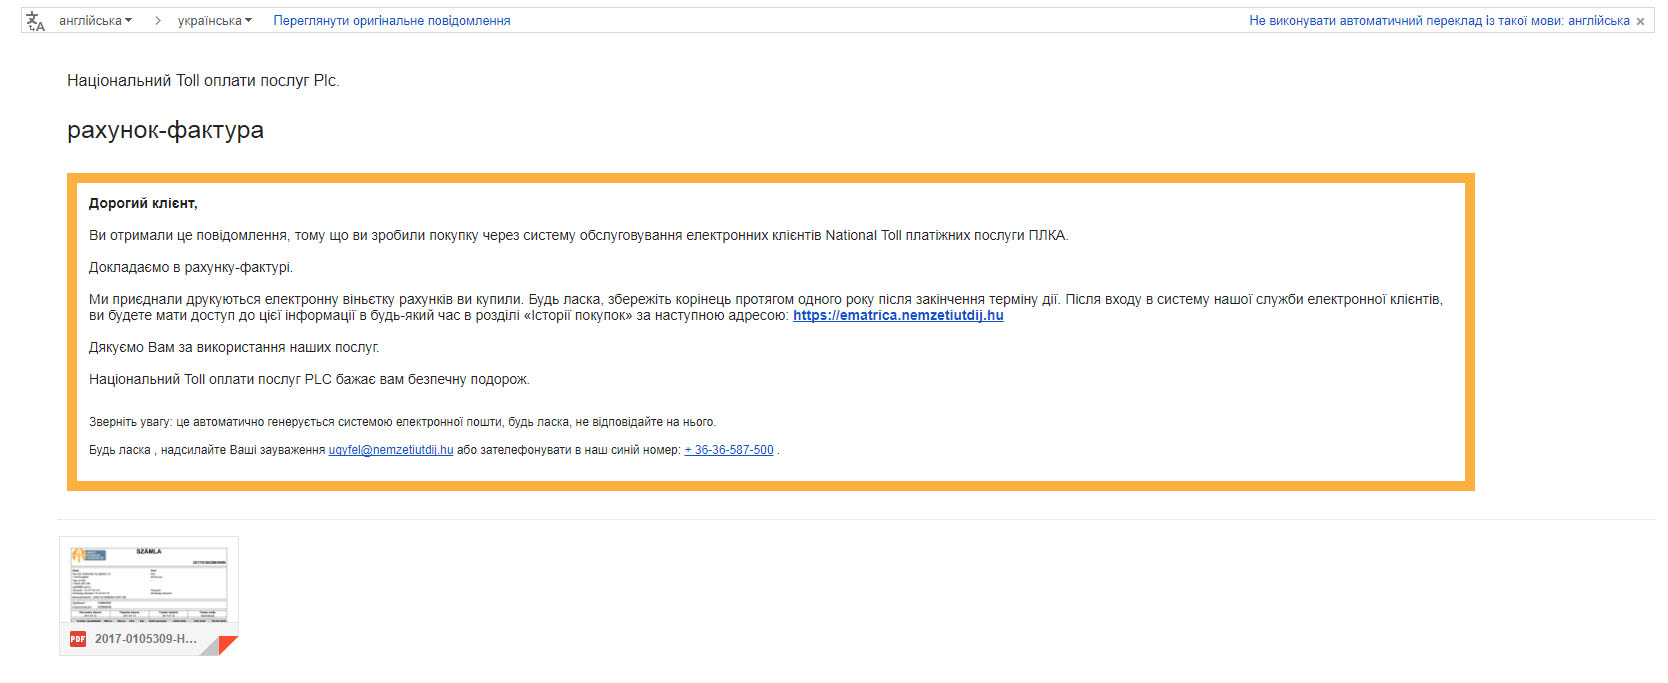Open the ematrica.nemzetiutdij.hu link
The image size is (1668, 683).
(897, 316)
